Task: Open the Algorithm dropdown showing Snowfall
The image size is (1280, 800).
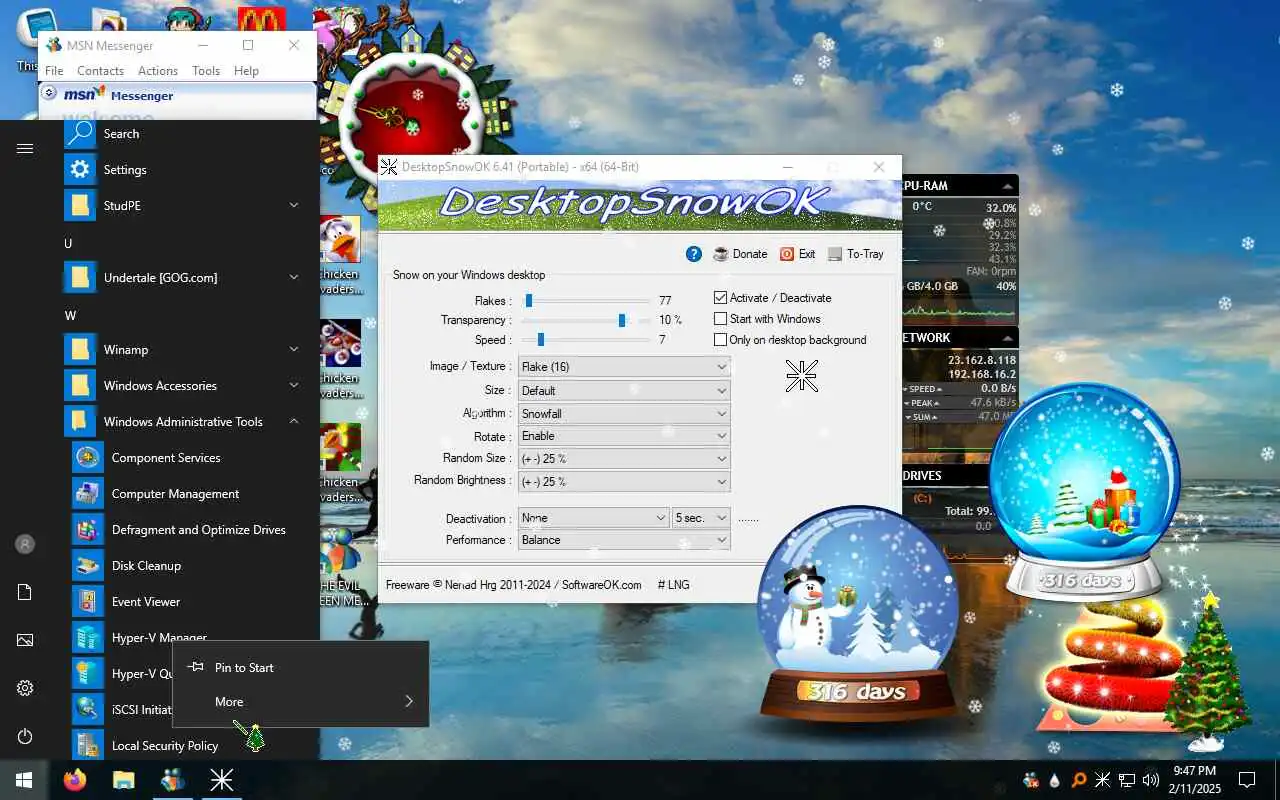Action: (624, 413)
